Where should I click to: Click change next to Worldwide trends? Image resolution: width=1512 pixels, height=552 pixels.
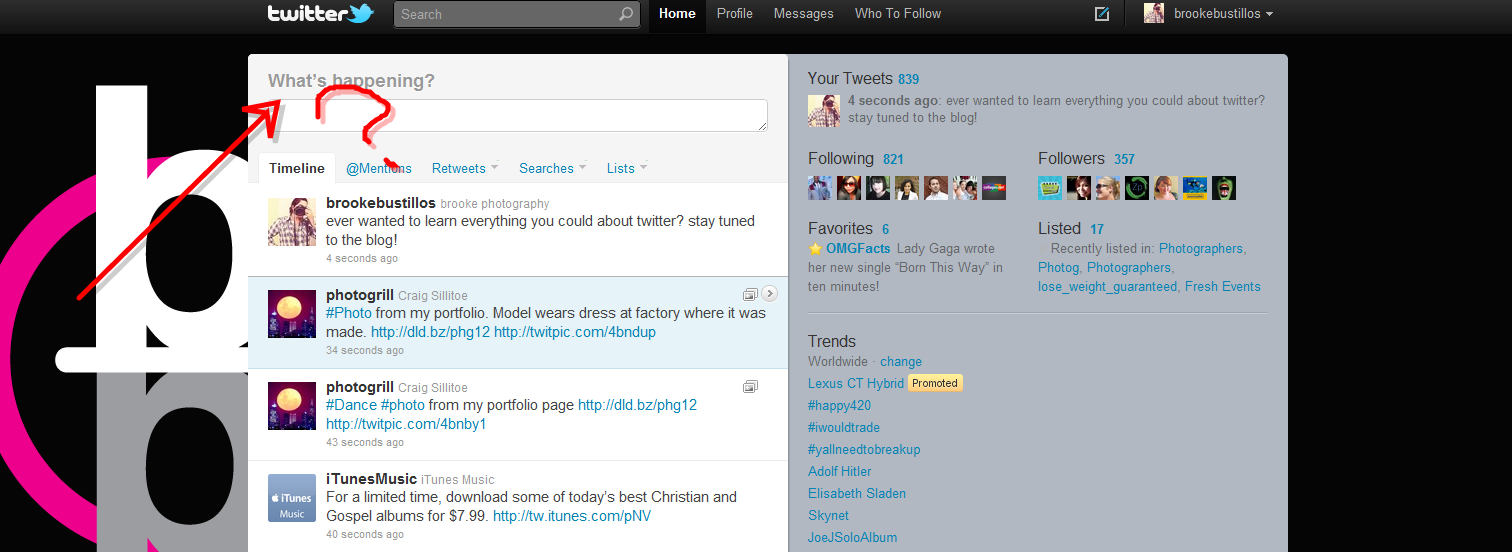901,362
